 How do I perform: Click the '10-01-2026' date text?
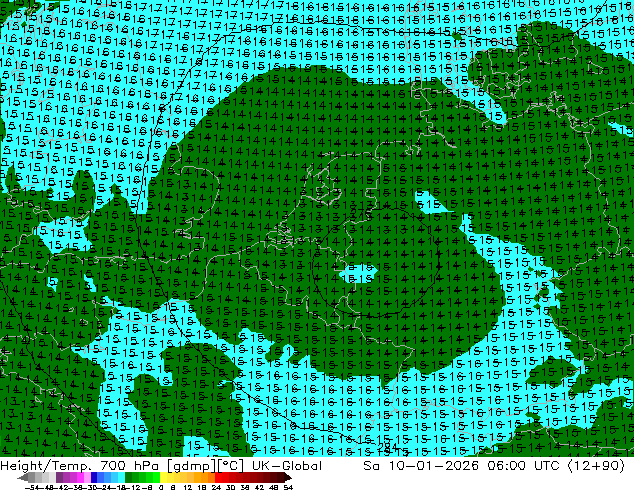point(434,466)
